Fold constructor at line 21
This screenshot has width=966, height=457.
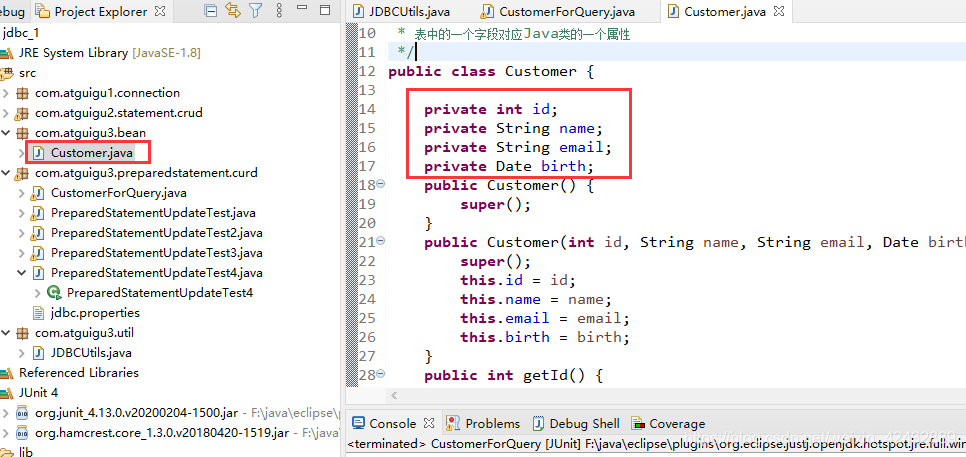[381, 241]
